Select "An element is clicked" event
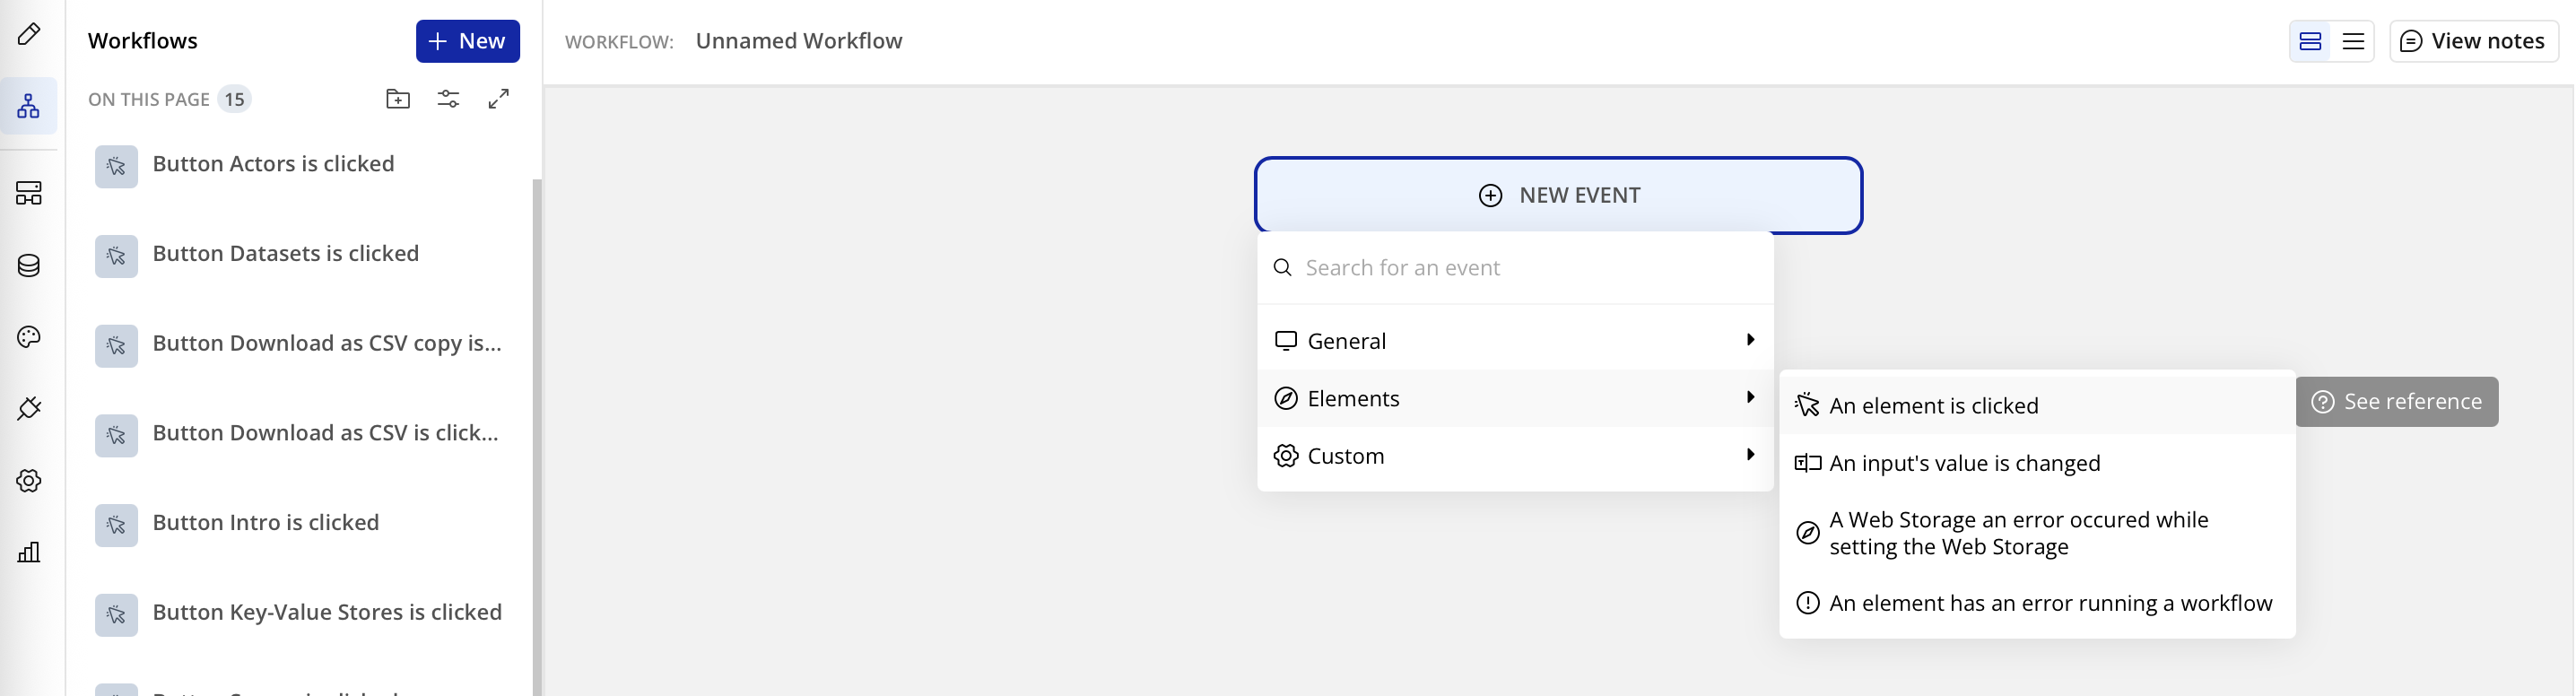Viewport: 2576px width, 696px height. (1933, 406)
